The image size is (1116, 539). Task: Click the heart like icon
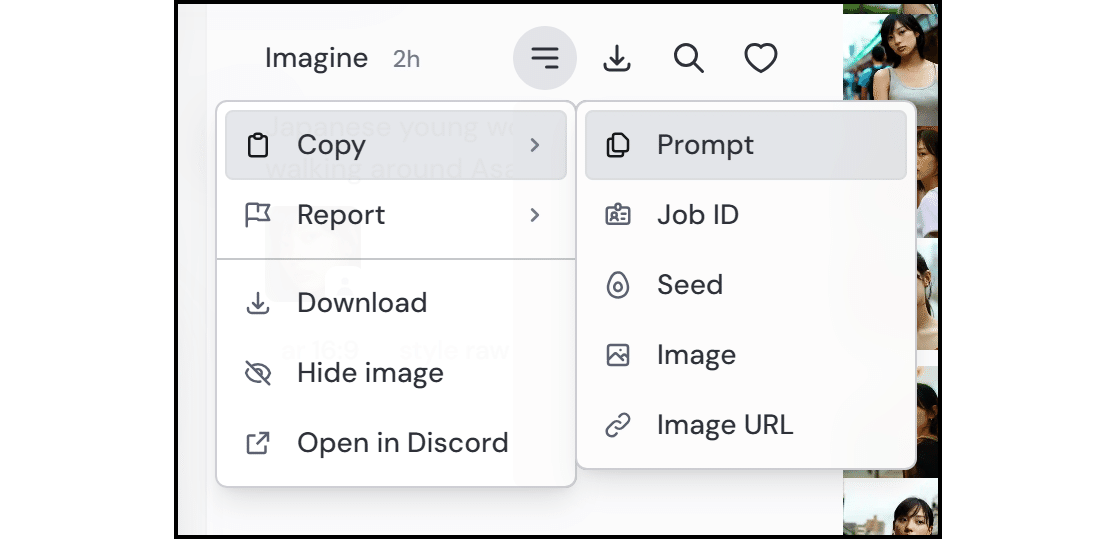pos(761,59)
